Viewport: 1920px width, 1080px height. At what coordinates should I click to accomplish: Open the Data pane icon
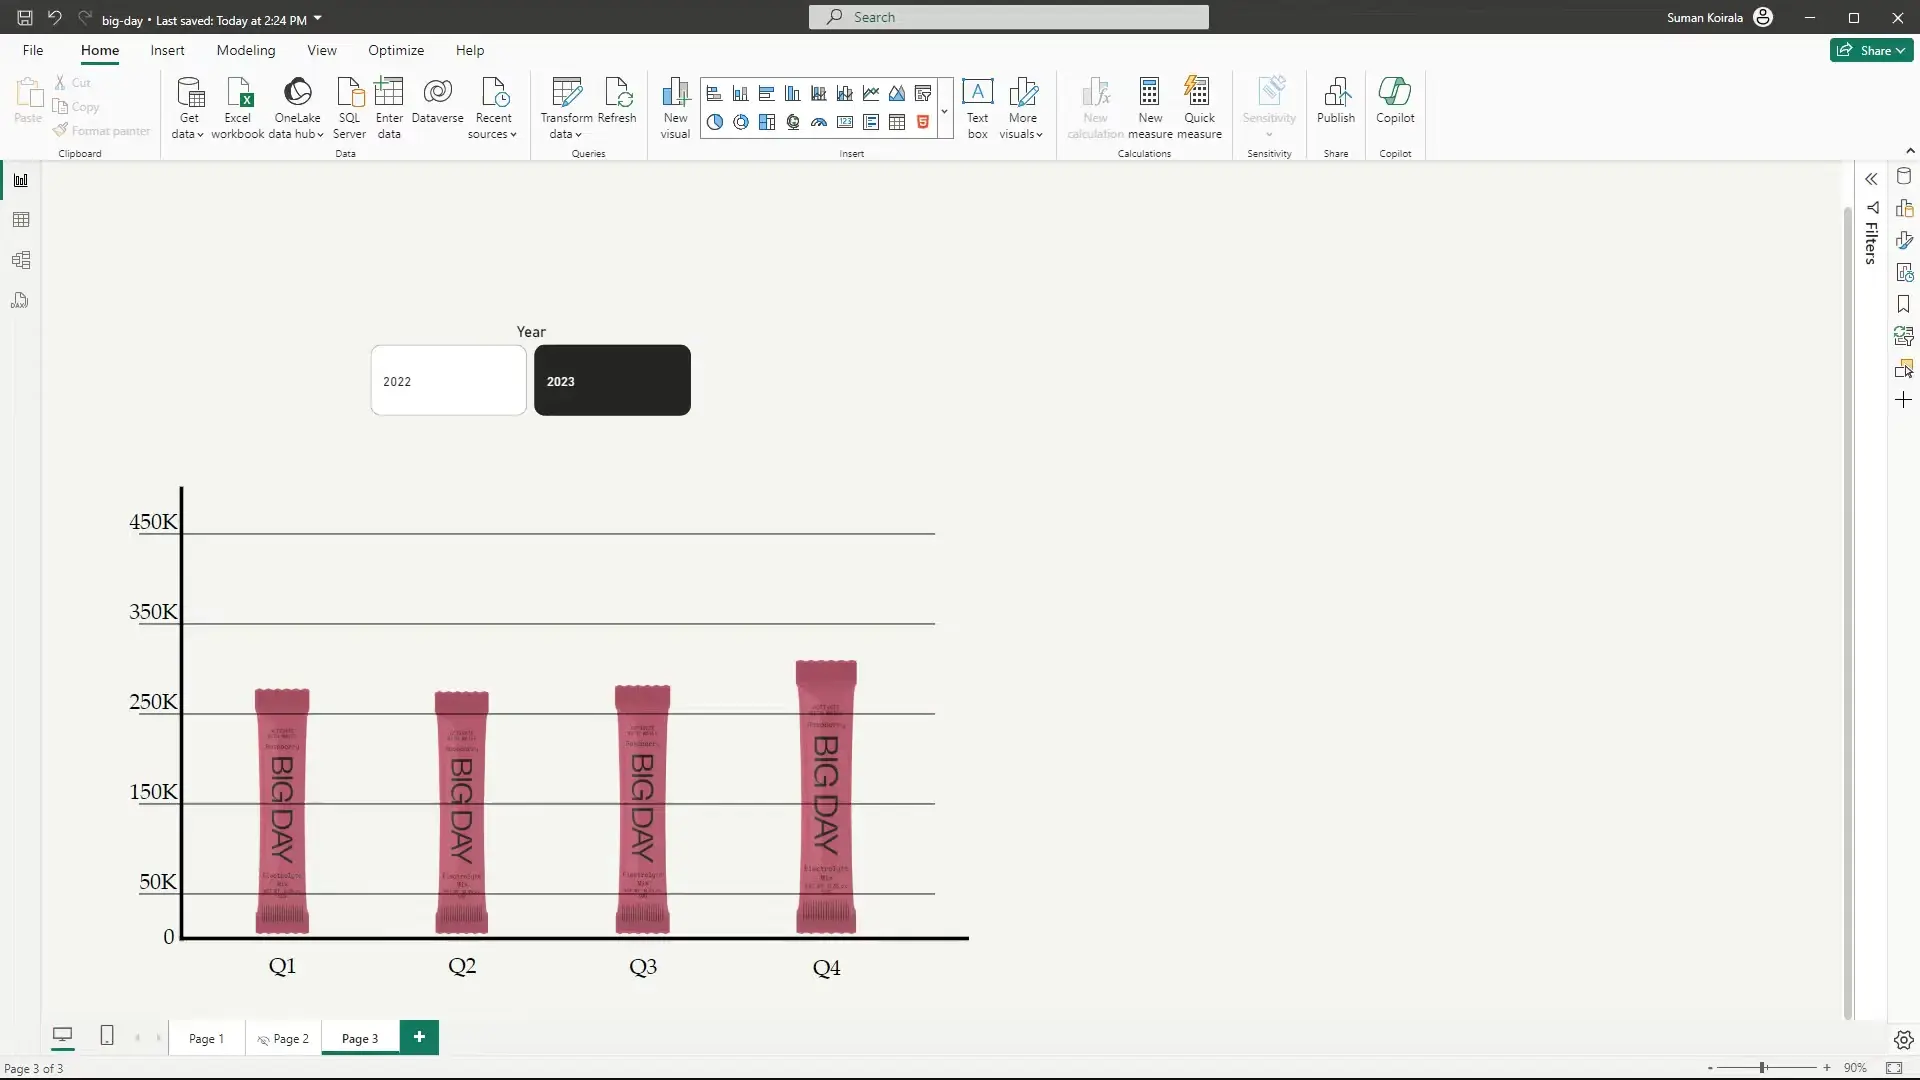click(1904, 177)
